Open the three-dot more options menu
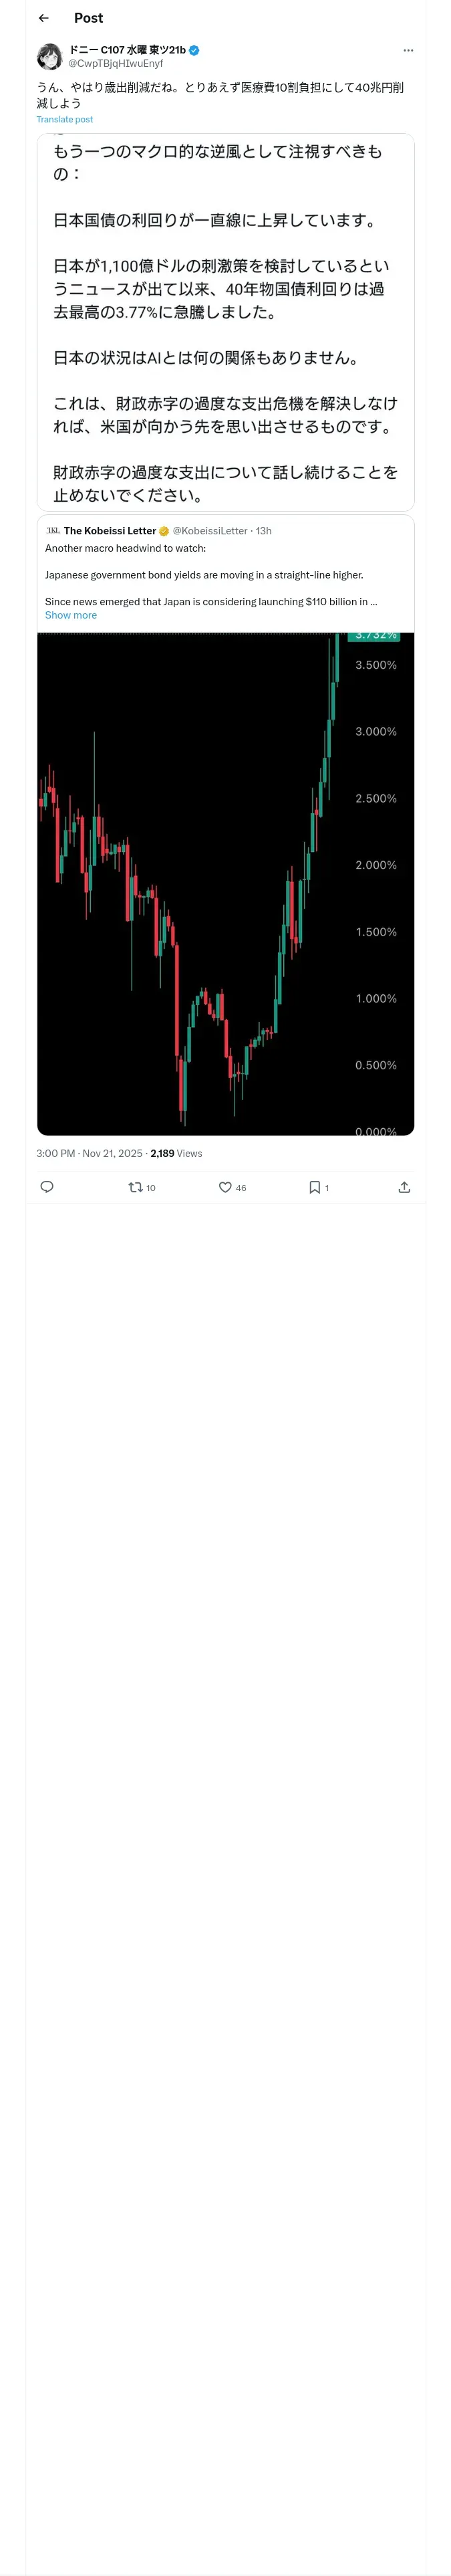 pos(407,50)
